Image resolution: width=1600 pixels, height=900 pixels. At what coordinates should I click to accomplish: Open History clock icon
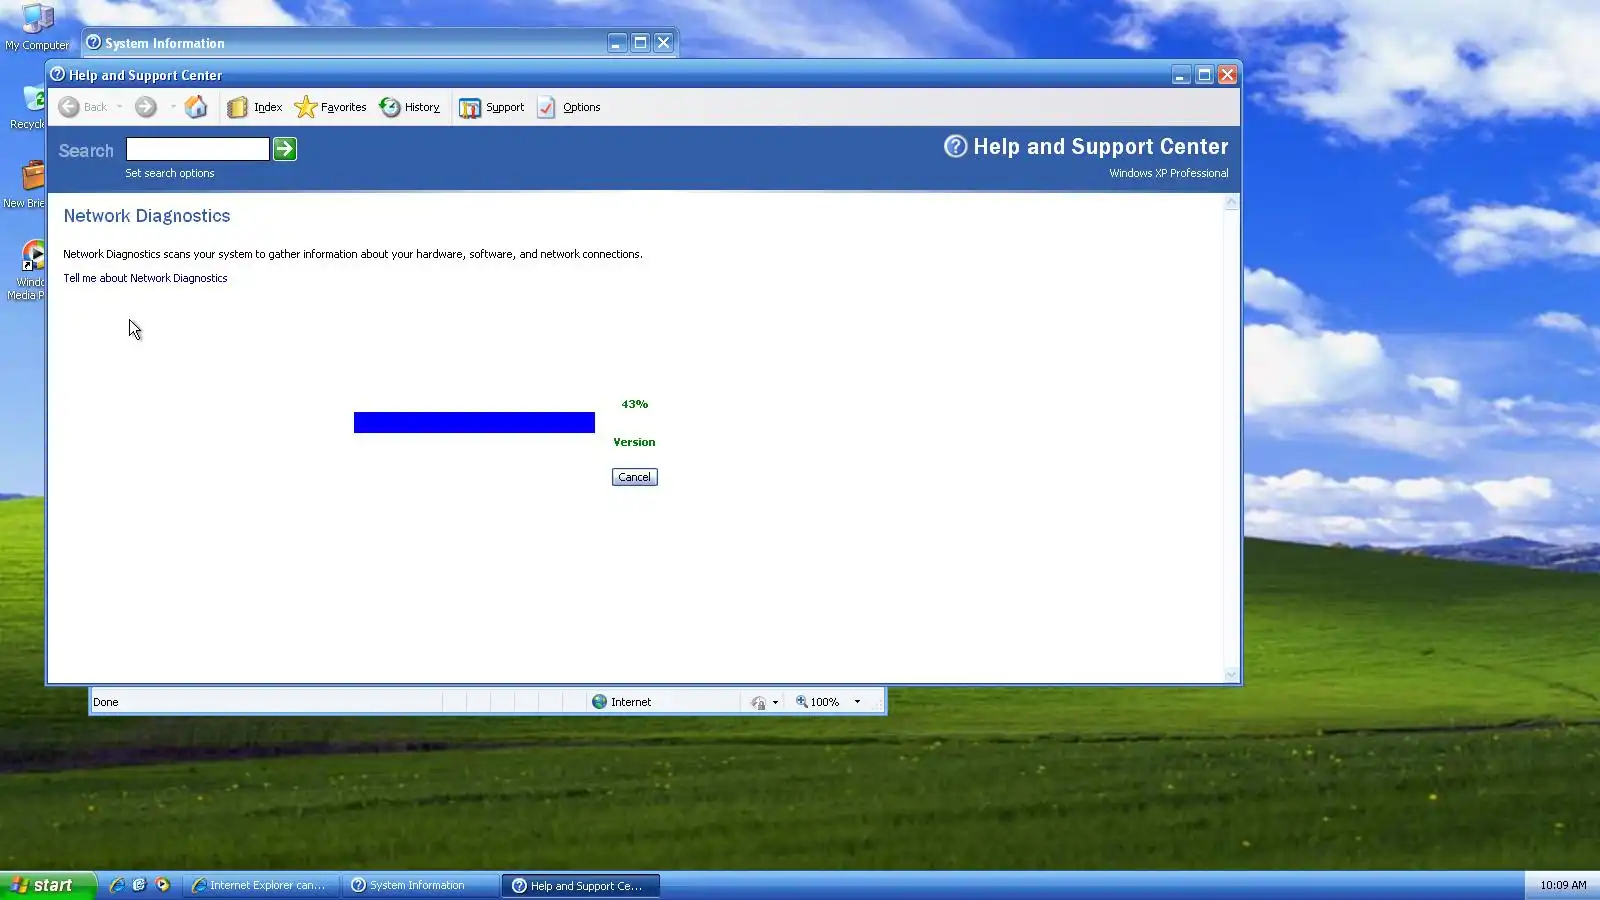389,107
